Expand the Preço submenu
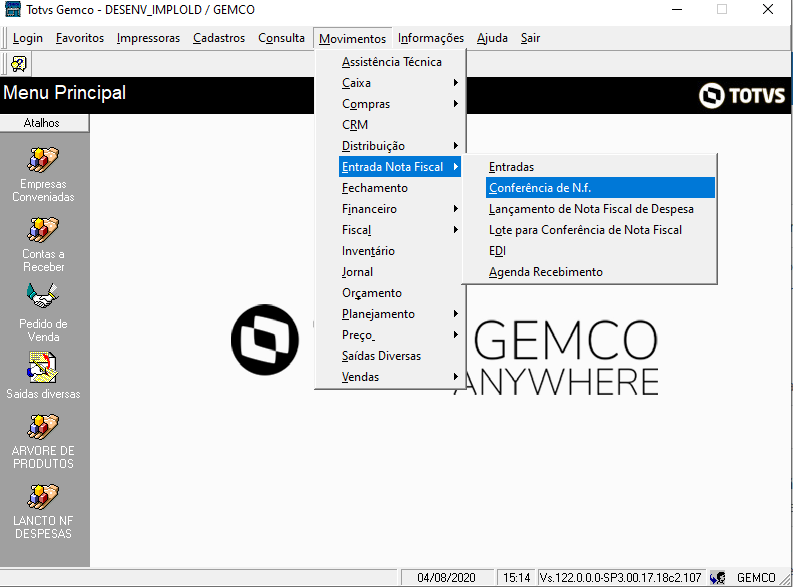This screenshot has height=587, width=793. pos(400,335)
